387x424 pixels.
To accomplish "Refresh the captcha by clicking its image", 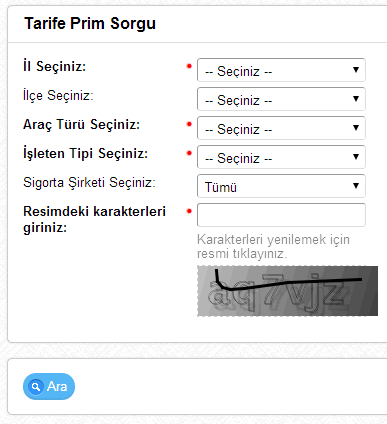I will (288, 291).
